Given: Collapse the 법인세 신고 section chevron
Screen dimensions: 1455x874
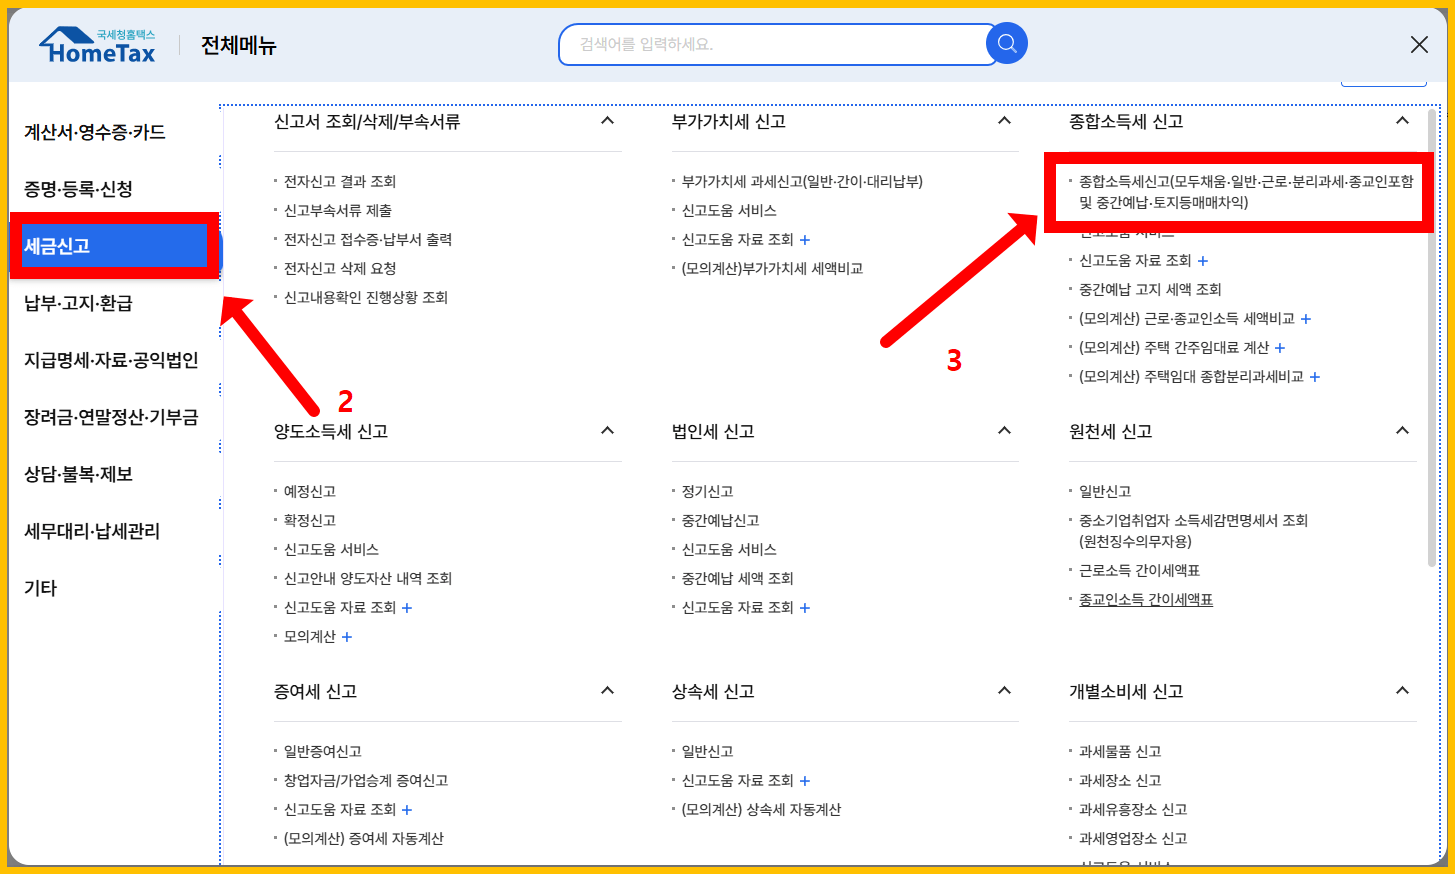Looking at the screenshot, I should [1004, 430].
